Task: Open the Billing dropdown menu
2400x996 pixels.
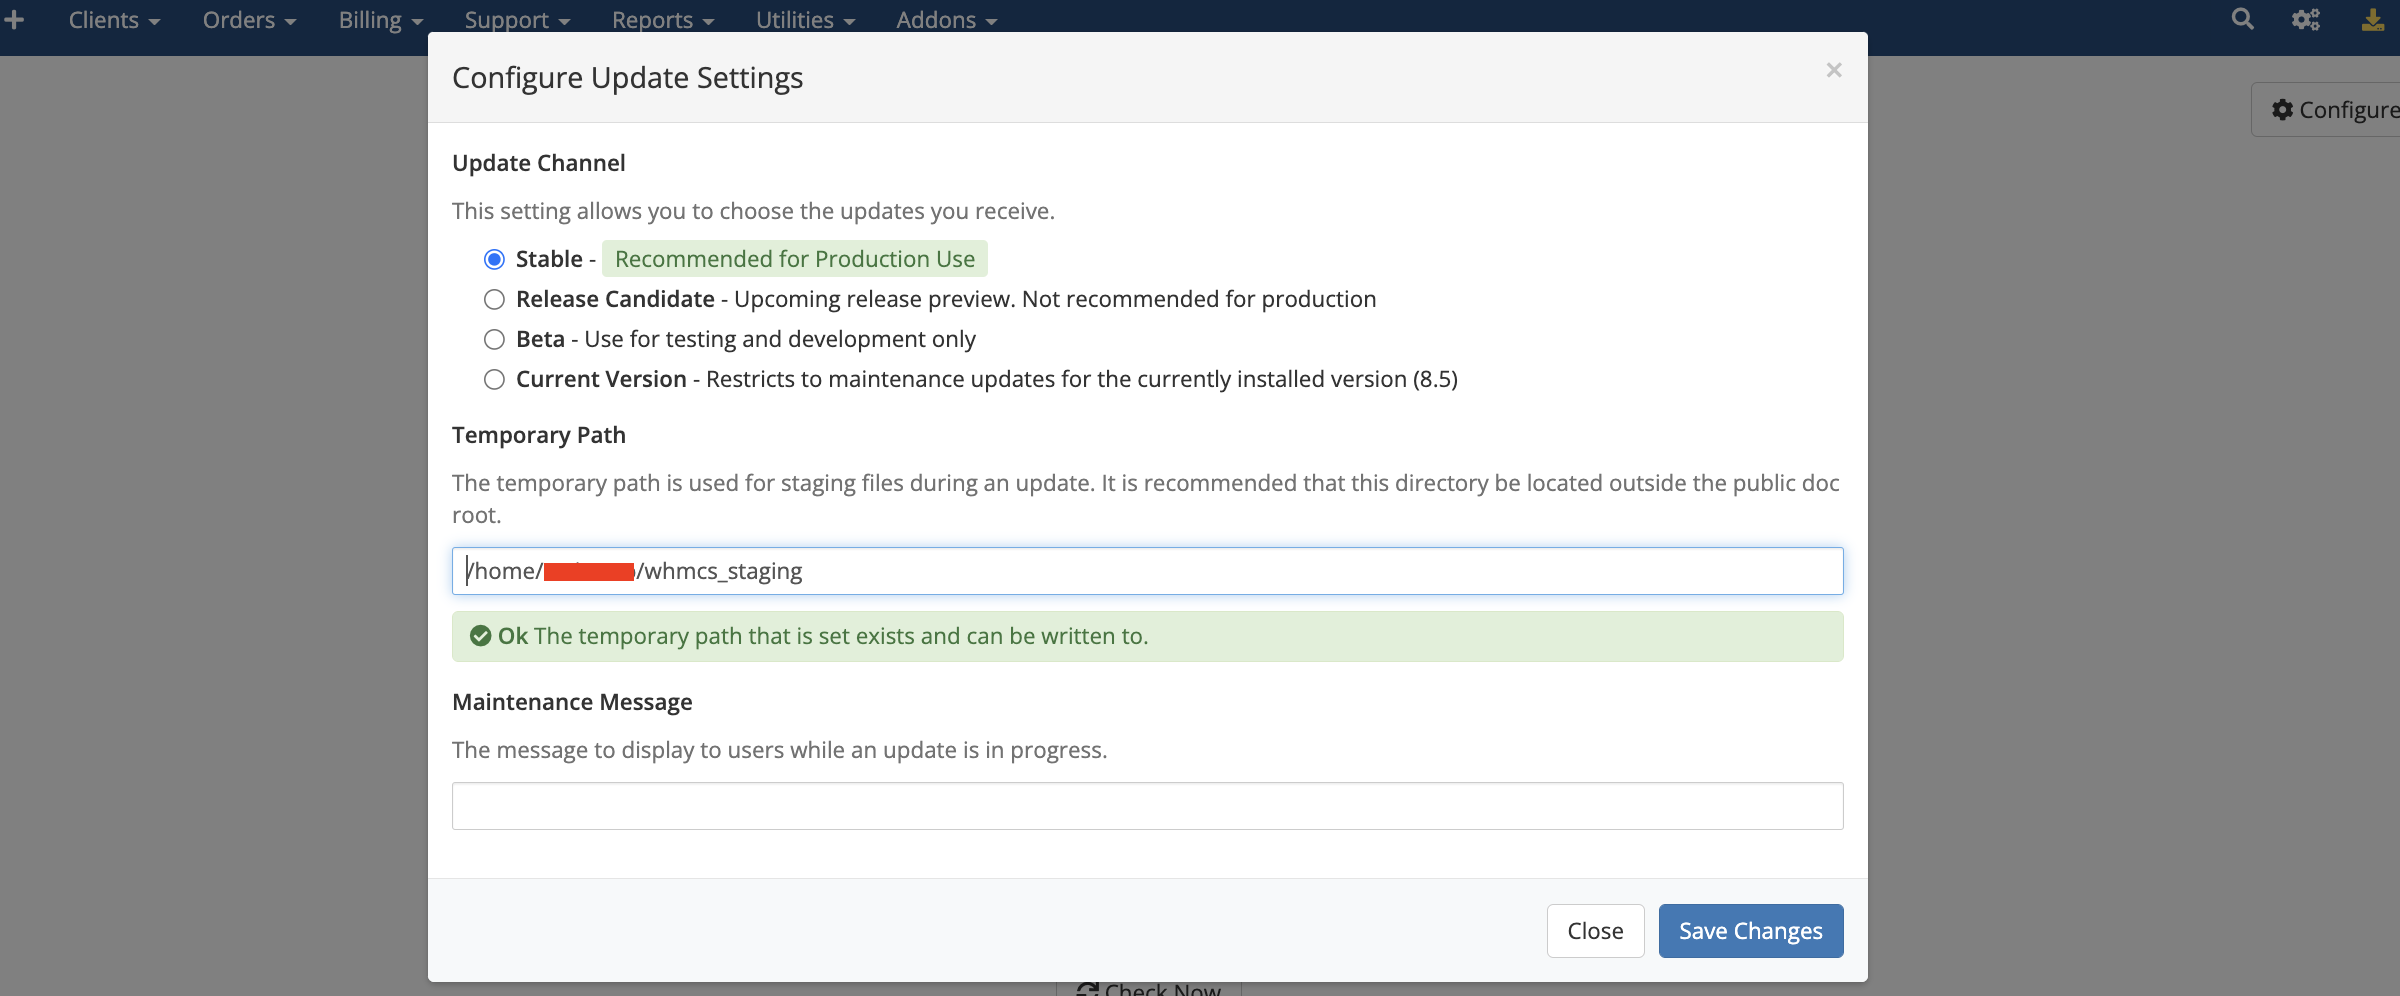Action: click(380, 20)
